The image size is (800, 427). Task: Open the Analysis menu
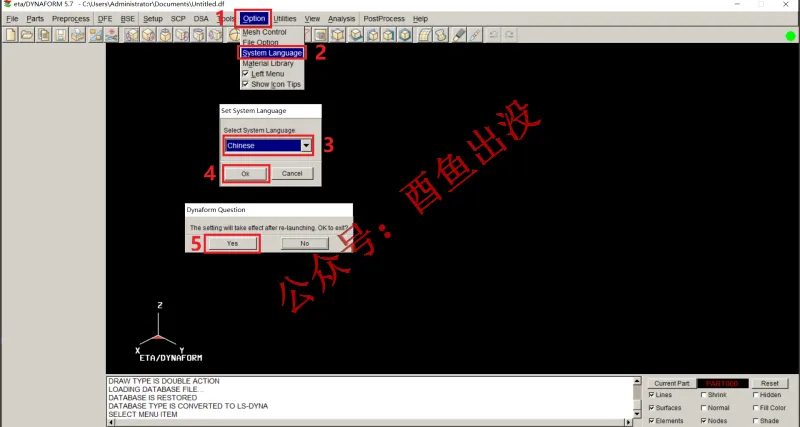(341, 19)
